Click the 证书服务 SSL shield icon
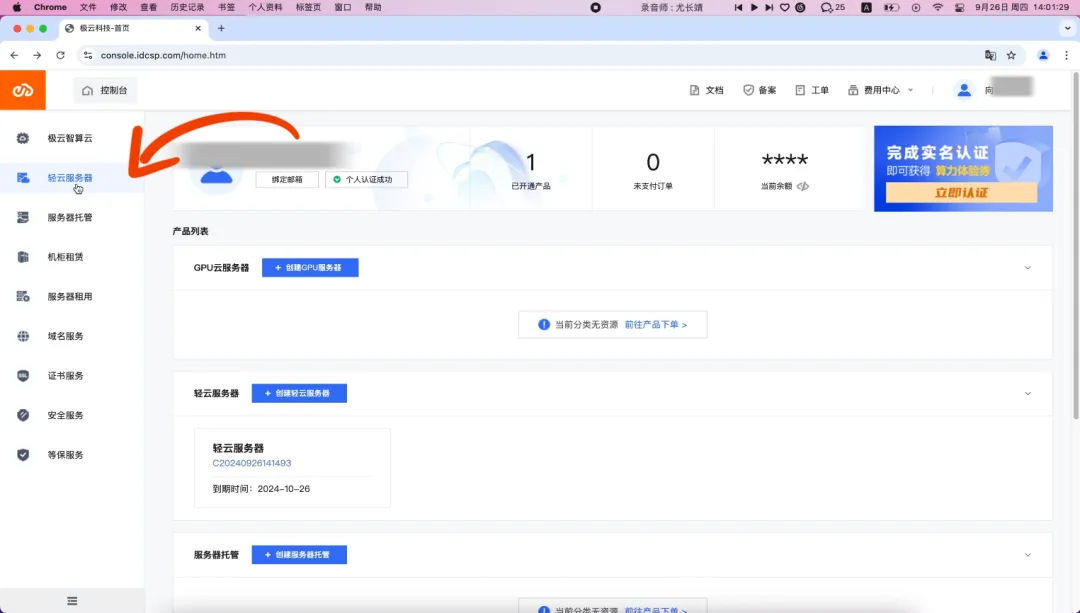 (23, 376)
